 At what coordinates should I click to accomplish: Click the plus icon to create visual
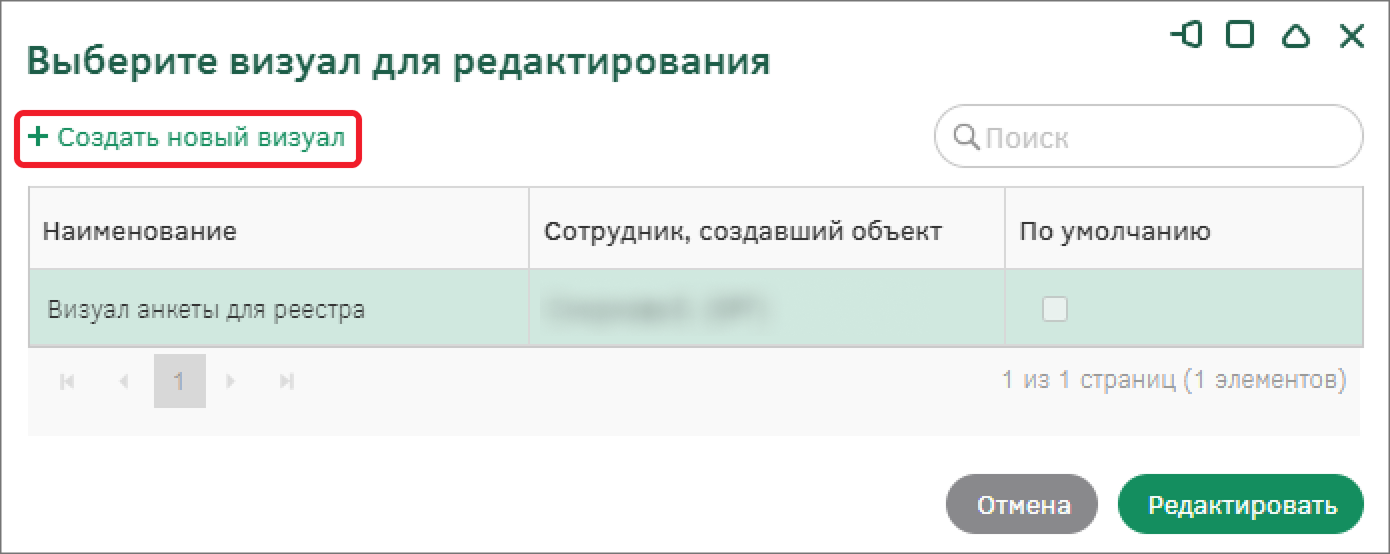pos(38,137)
